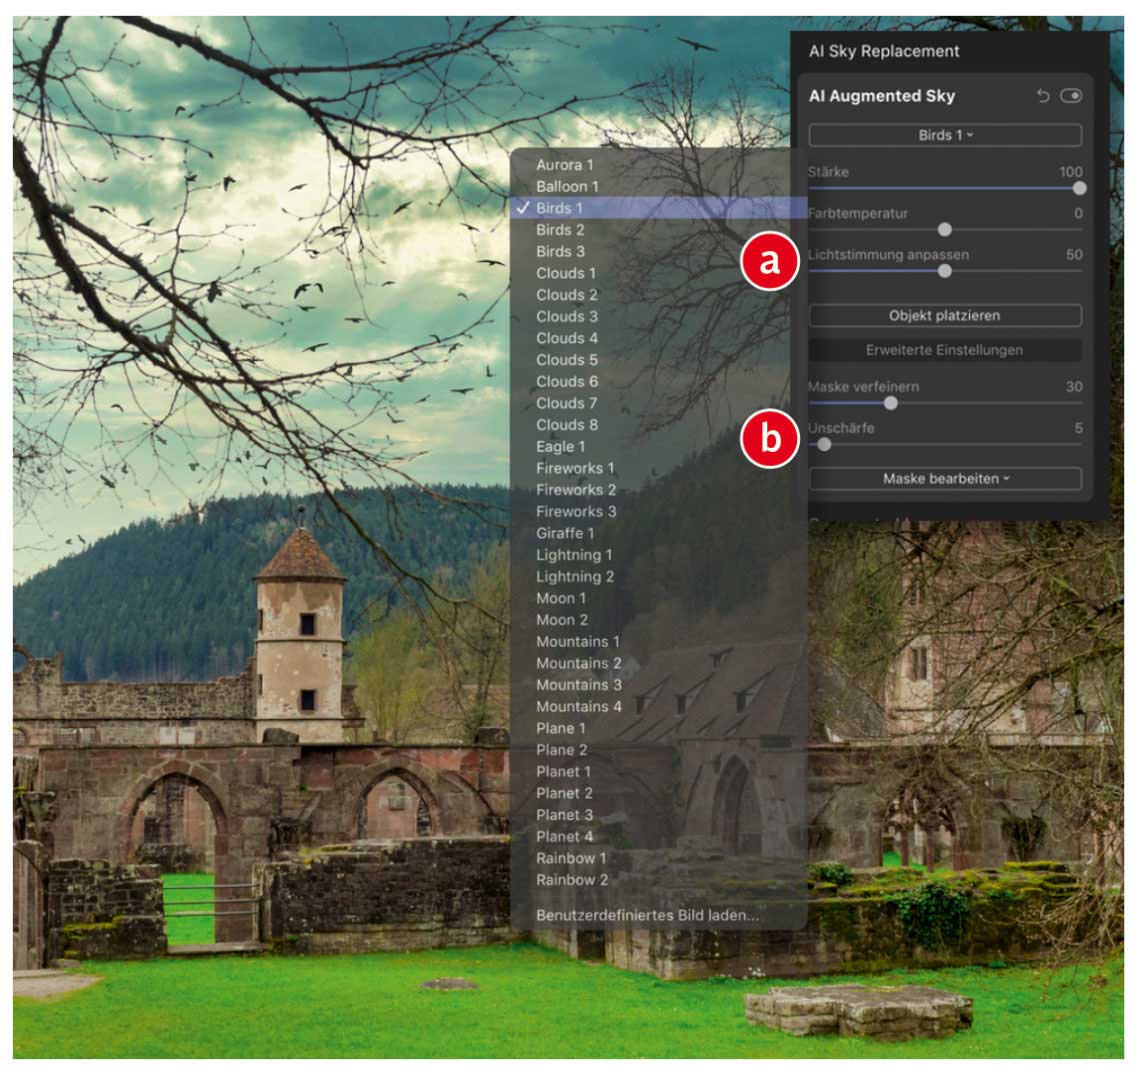Click the Unschärfe slider handle
The height and width of the screenshot is (1074, 1140).
pyautogui.click(x=824, y=444)
